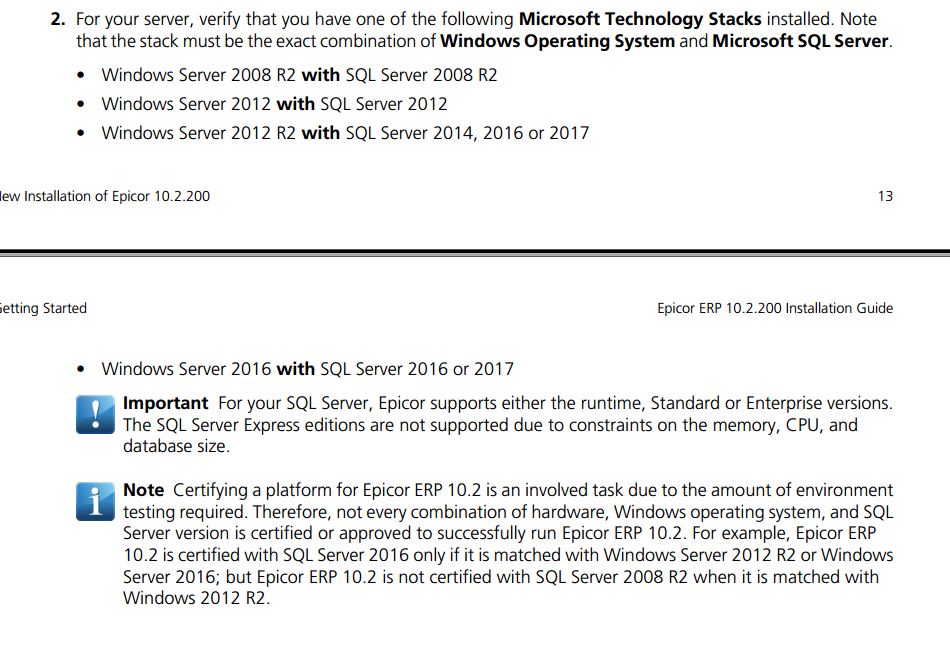Click the "Epicor ERP 10.2.200 Installation Guide" header
950x648 pixels.
coord(775,308)
